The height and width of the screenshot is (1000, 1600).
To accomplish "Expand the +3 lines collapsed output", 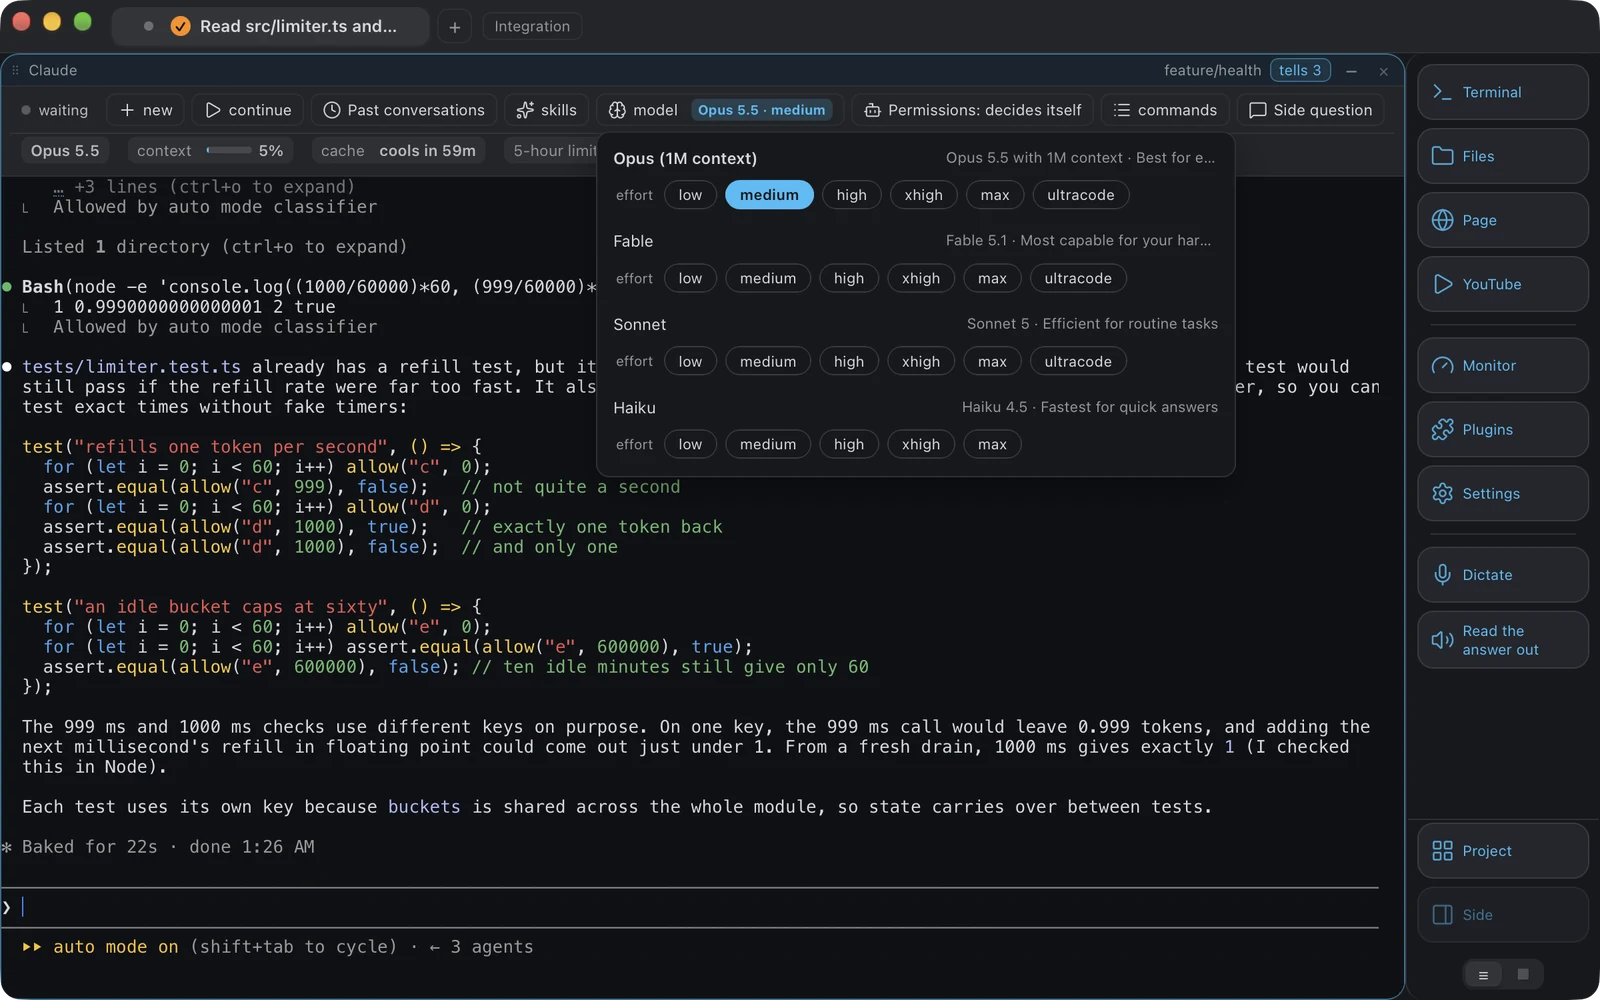I will click(204, 187).
